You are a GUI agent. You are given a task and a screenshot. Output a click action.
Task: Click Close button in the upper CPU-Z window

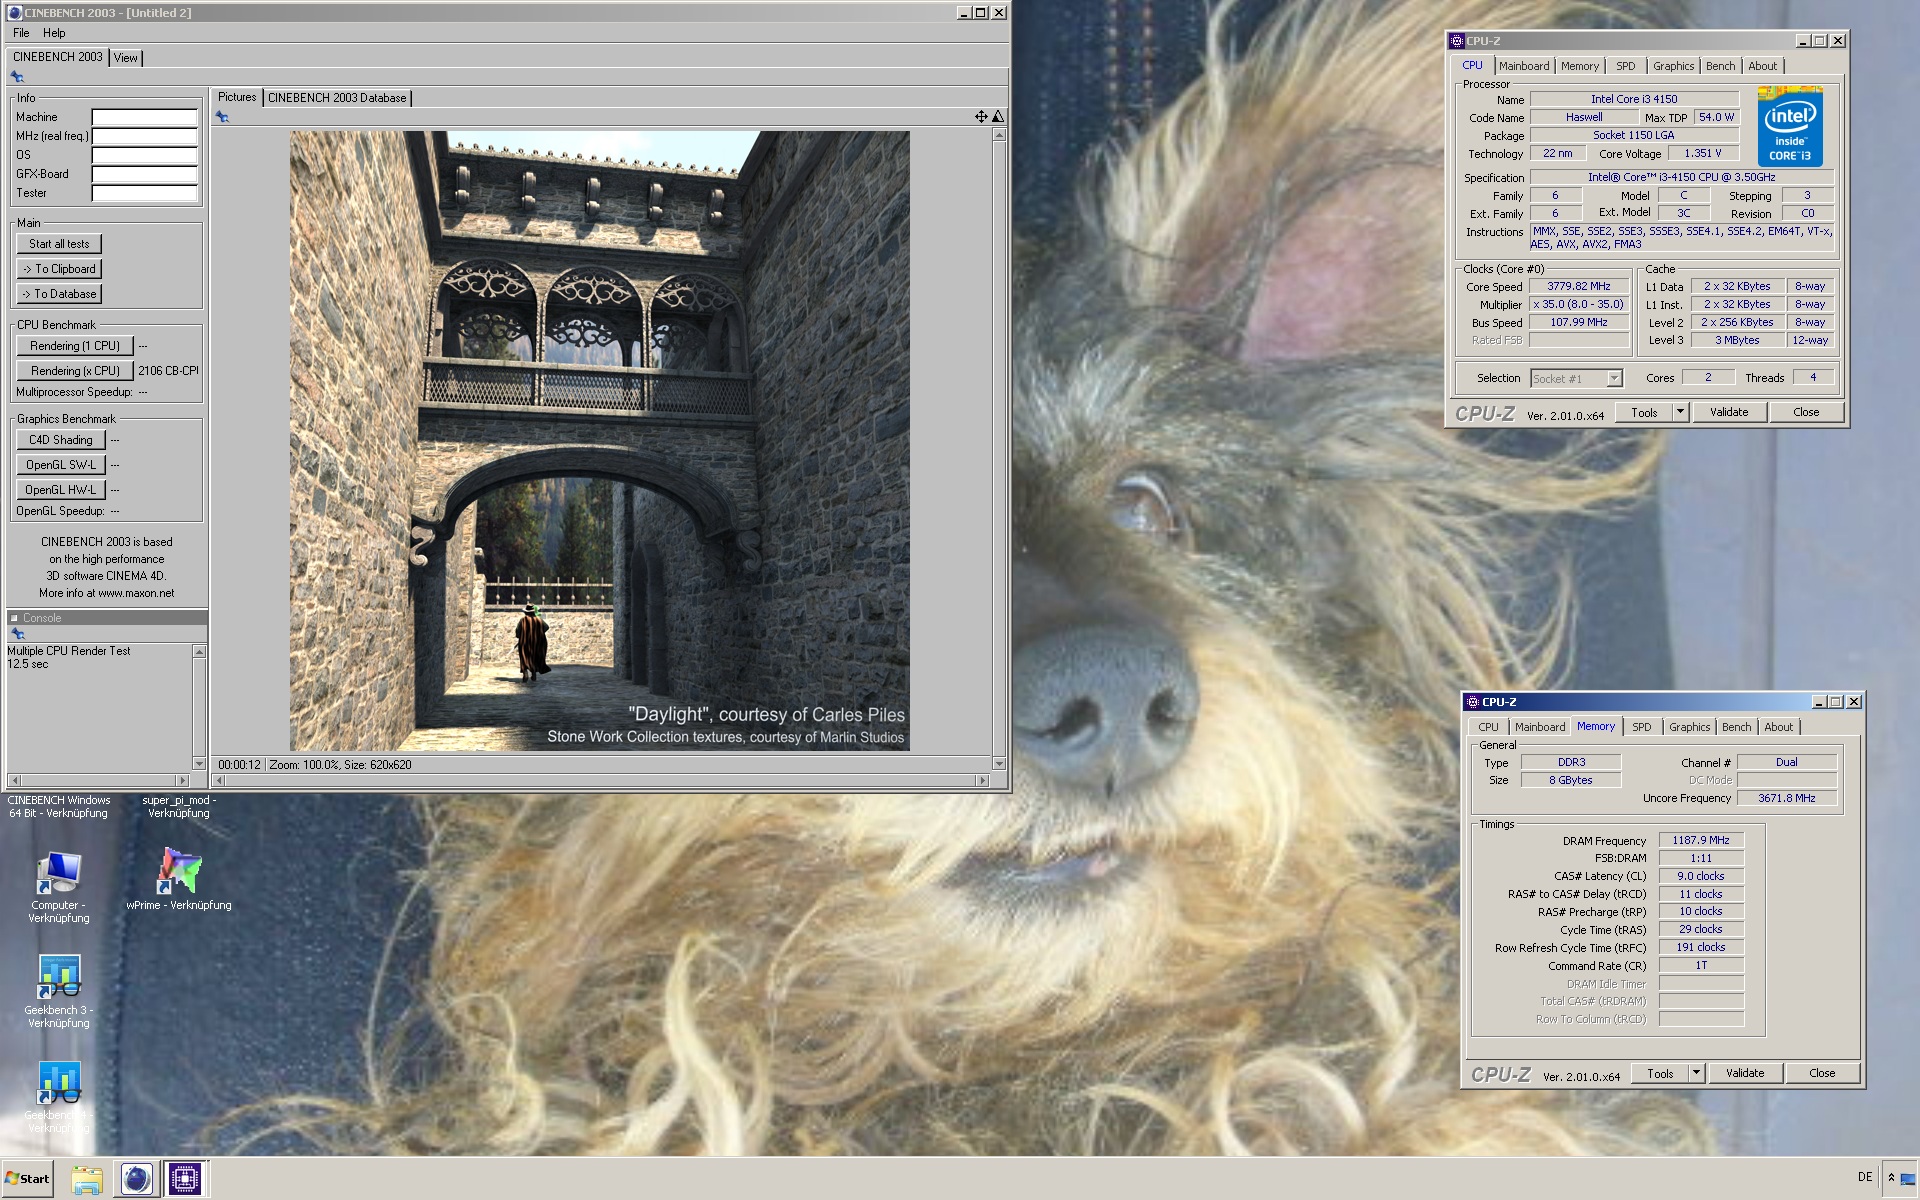(x=1806, y=412)
